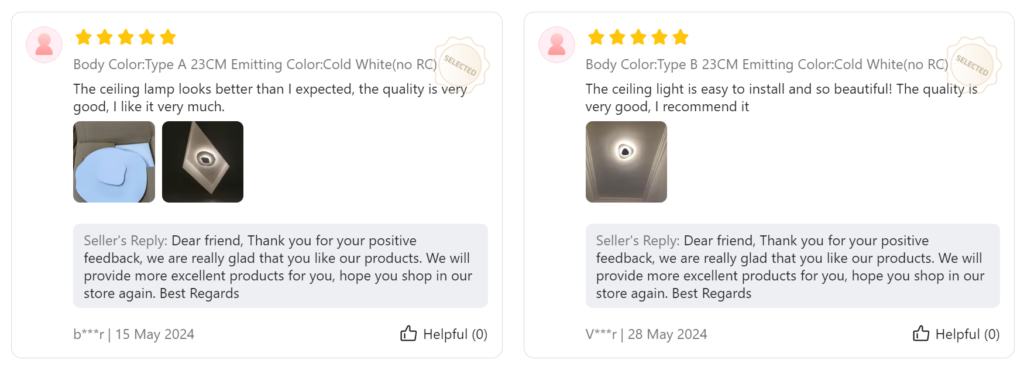The width and height of the screenshot is (1024, 370).
Task: Click the thumbs-up icon on b***r's review
Action: click(x=408, y=333)
